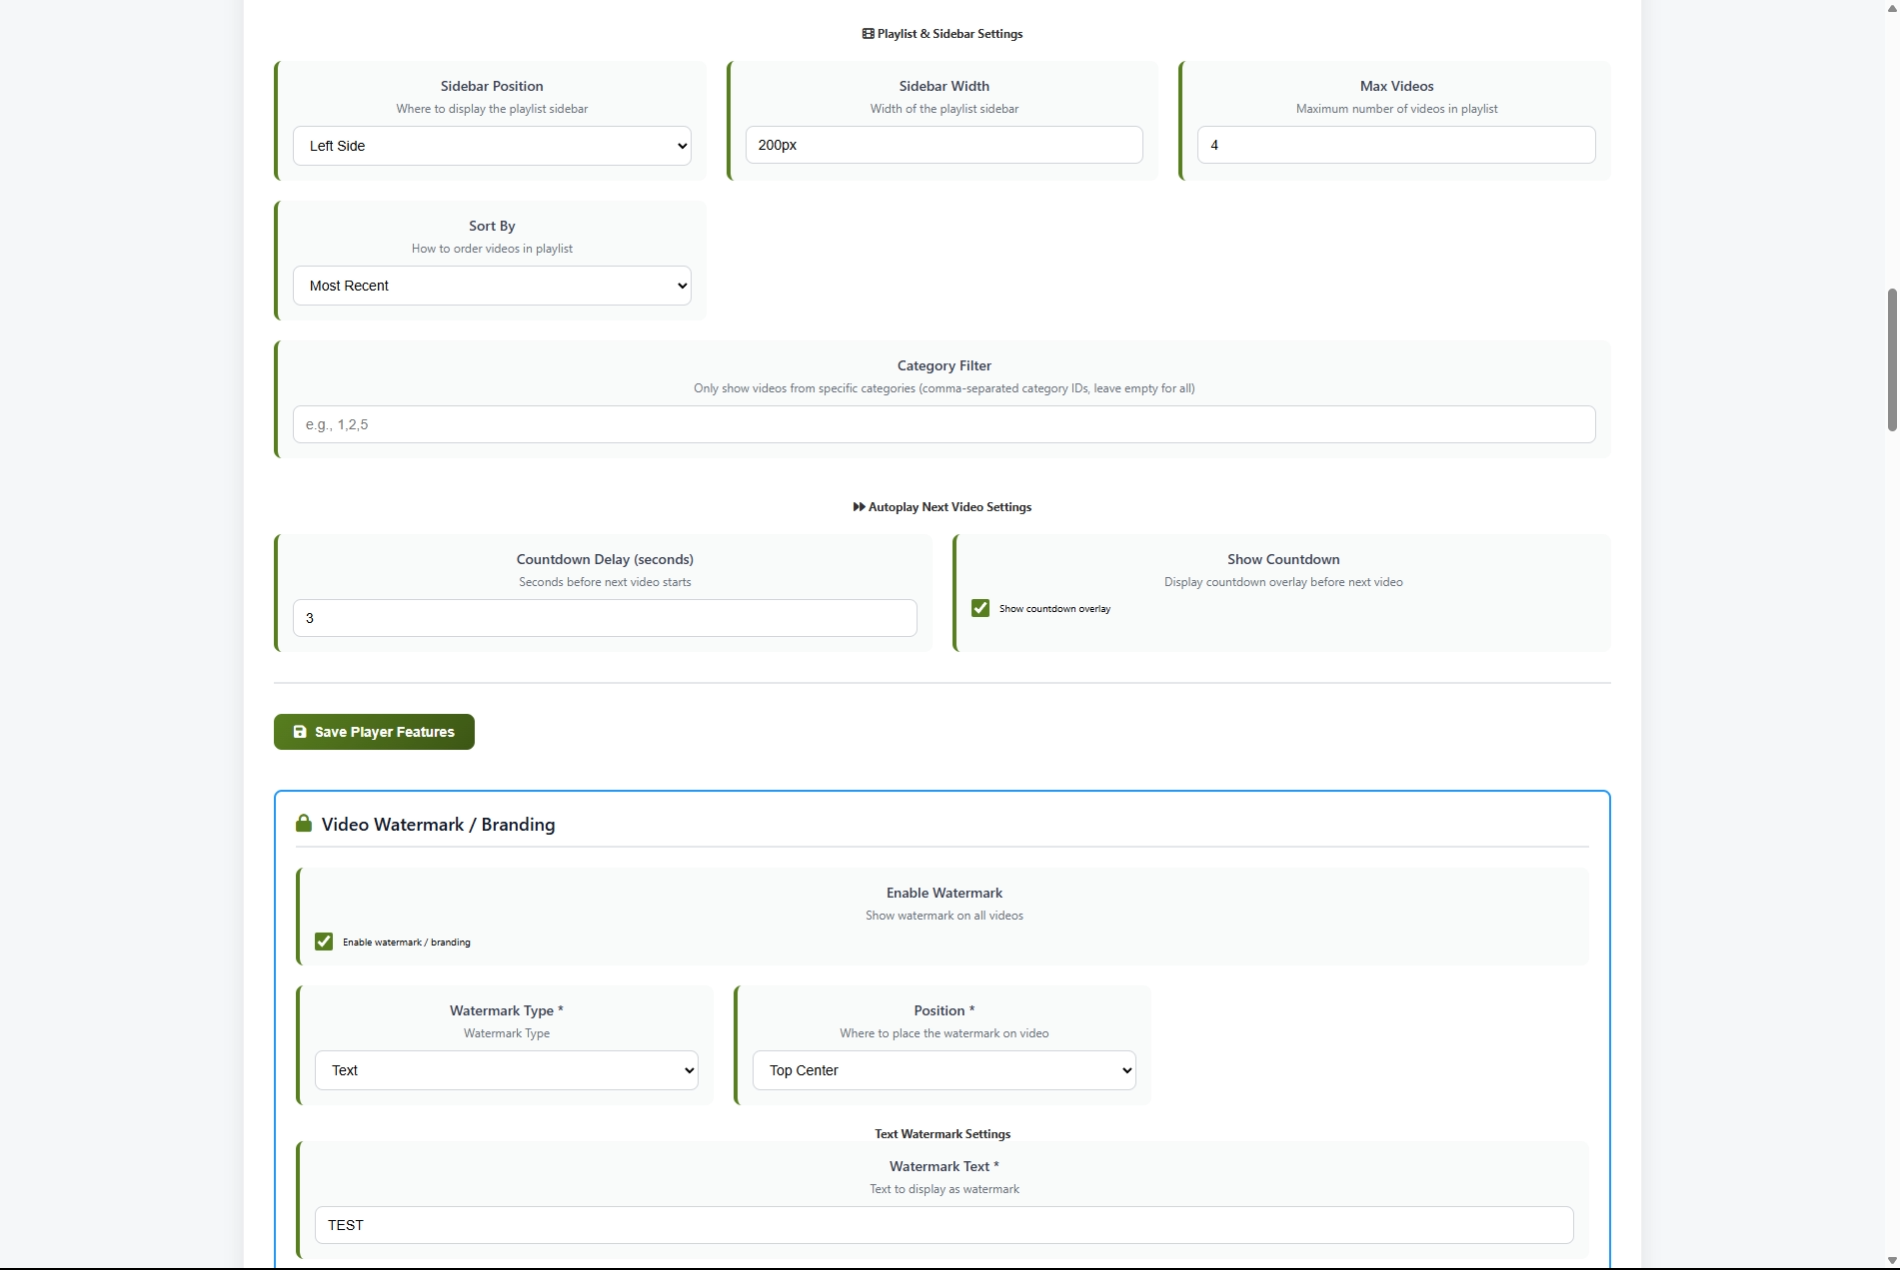Click the Countdown Delay seconds field
Viewport: 1900px width, 1270px height.
tap(604, 618)
